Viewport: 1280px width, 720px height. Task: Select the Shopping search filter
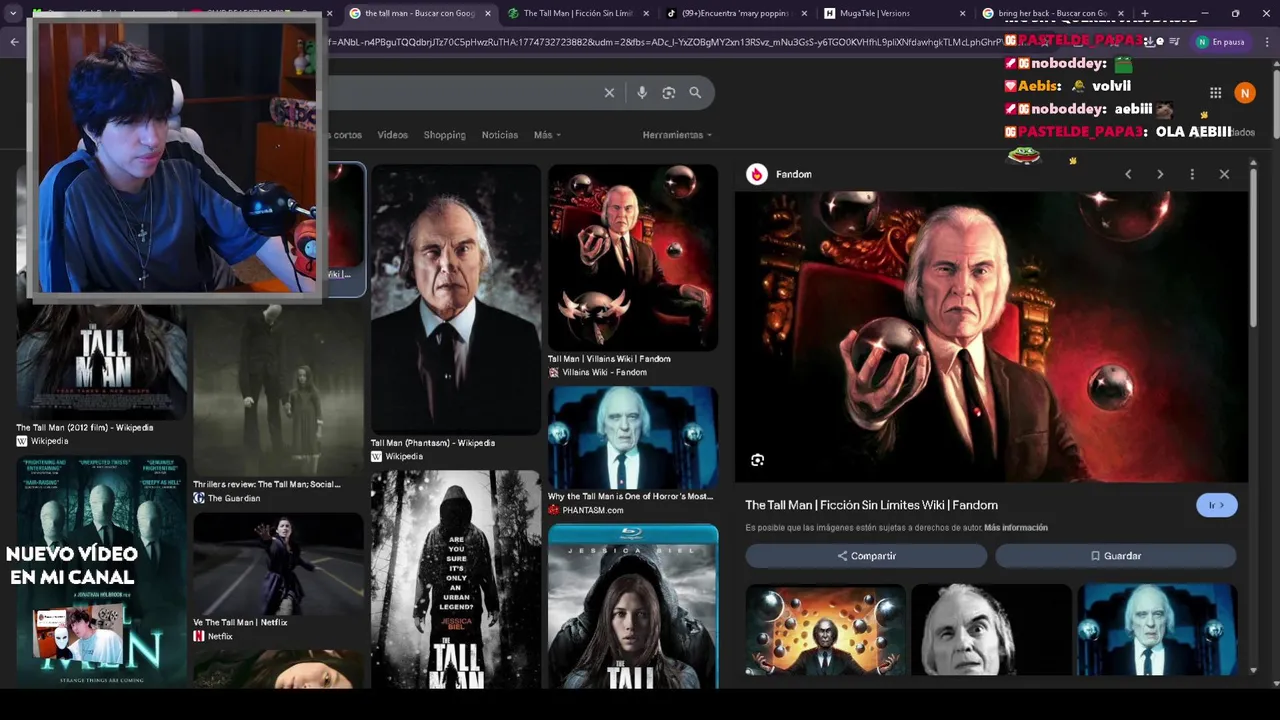[444, 135]
